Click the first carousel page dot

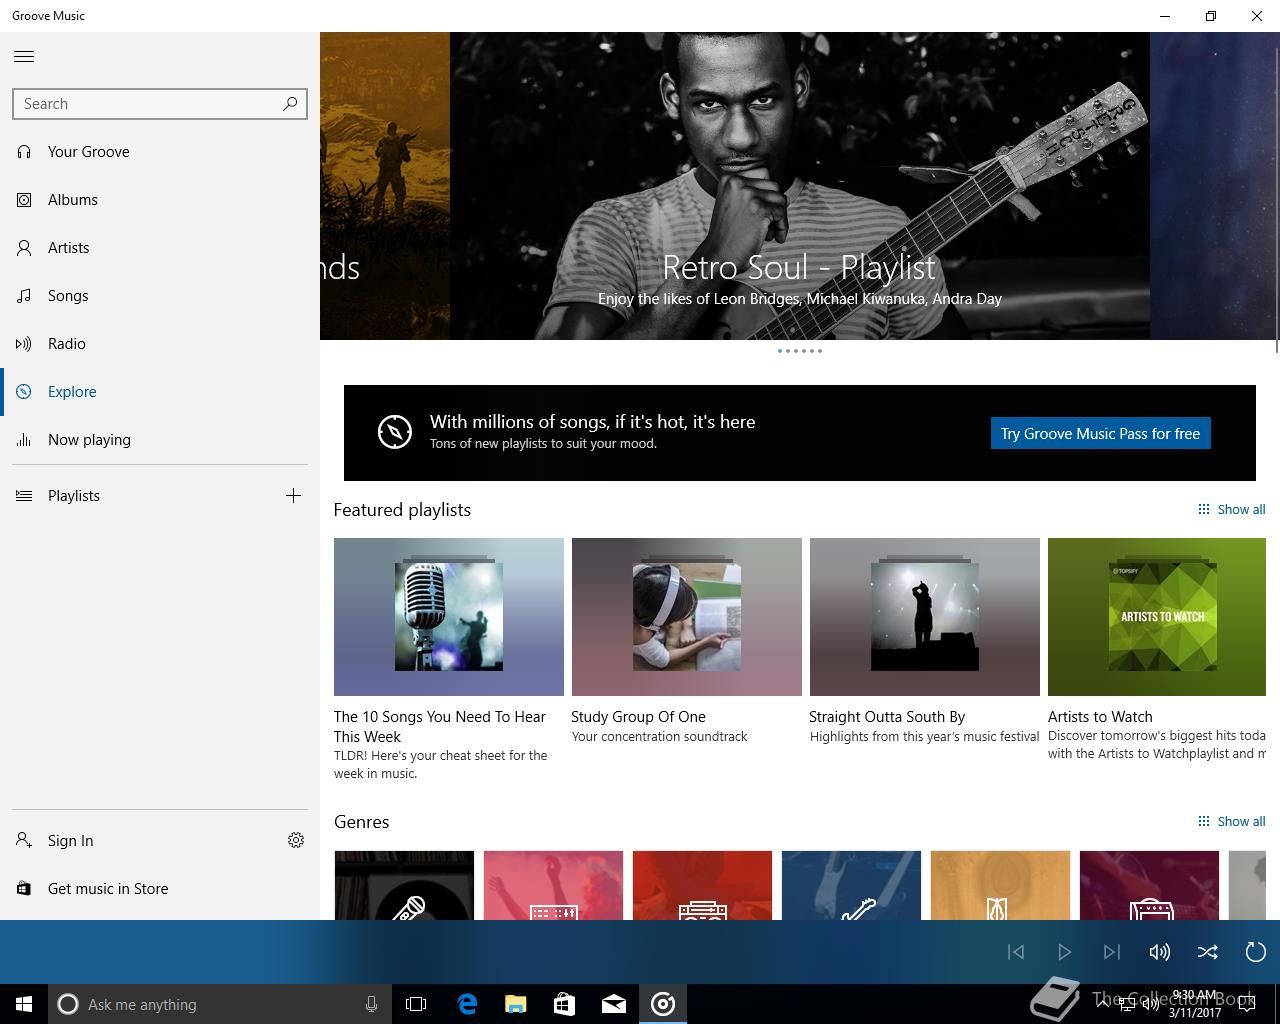(x=780, y=351)
